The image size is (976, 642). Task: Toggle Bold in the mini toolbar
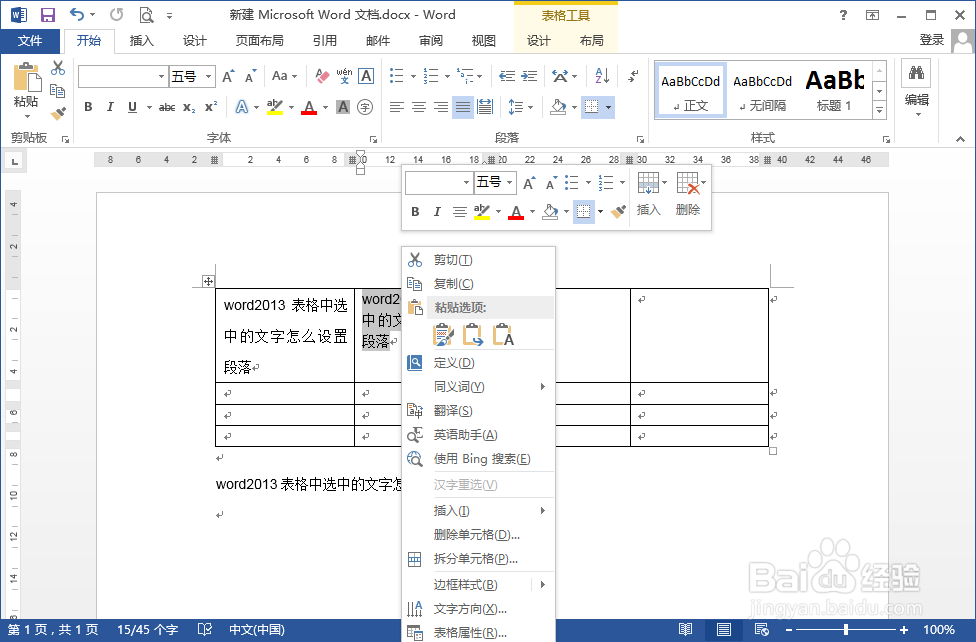click(415, 212)
